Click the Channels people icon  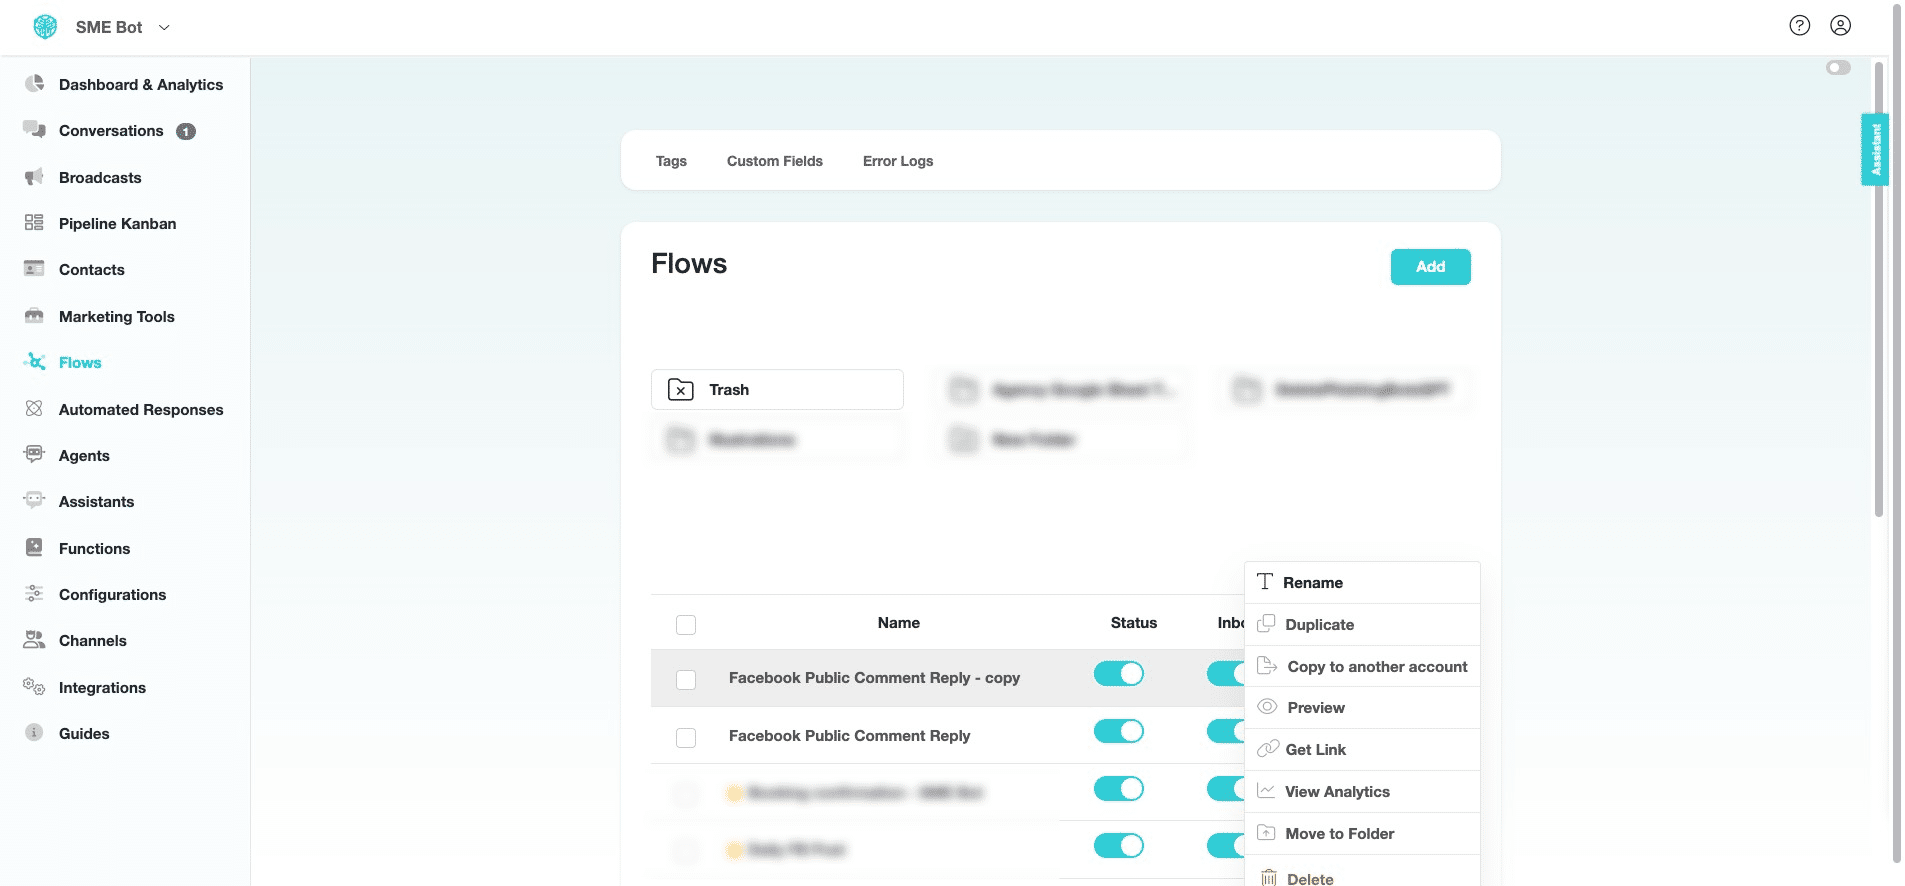click(34, 640)
